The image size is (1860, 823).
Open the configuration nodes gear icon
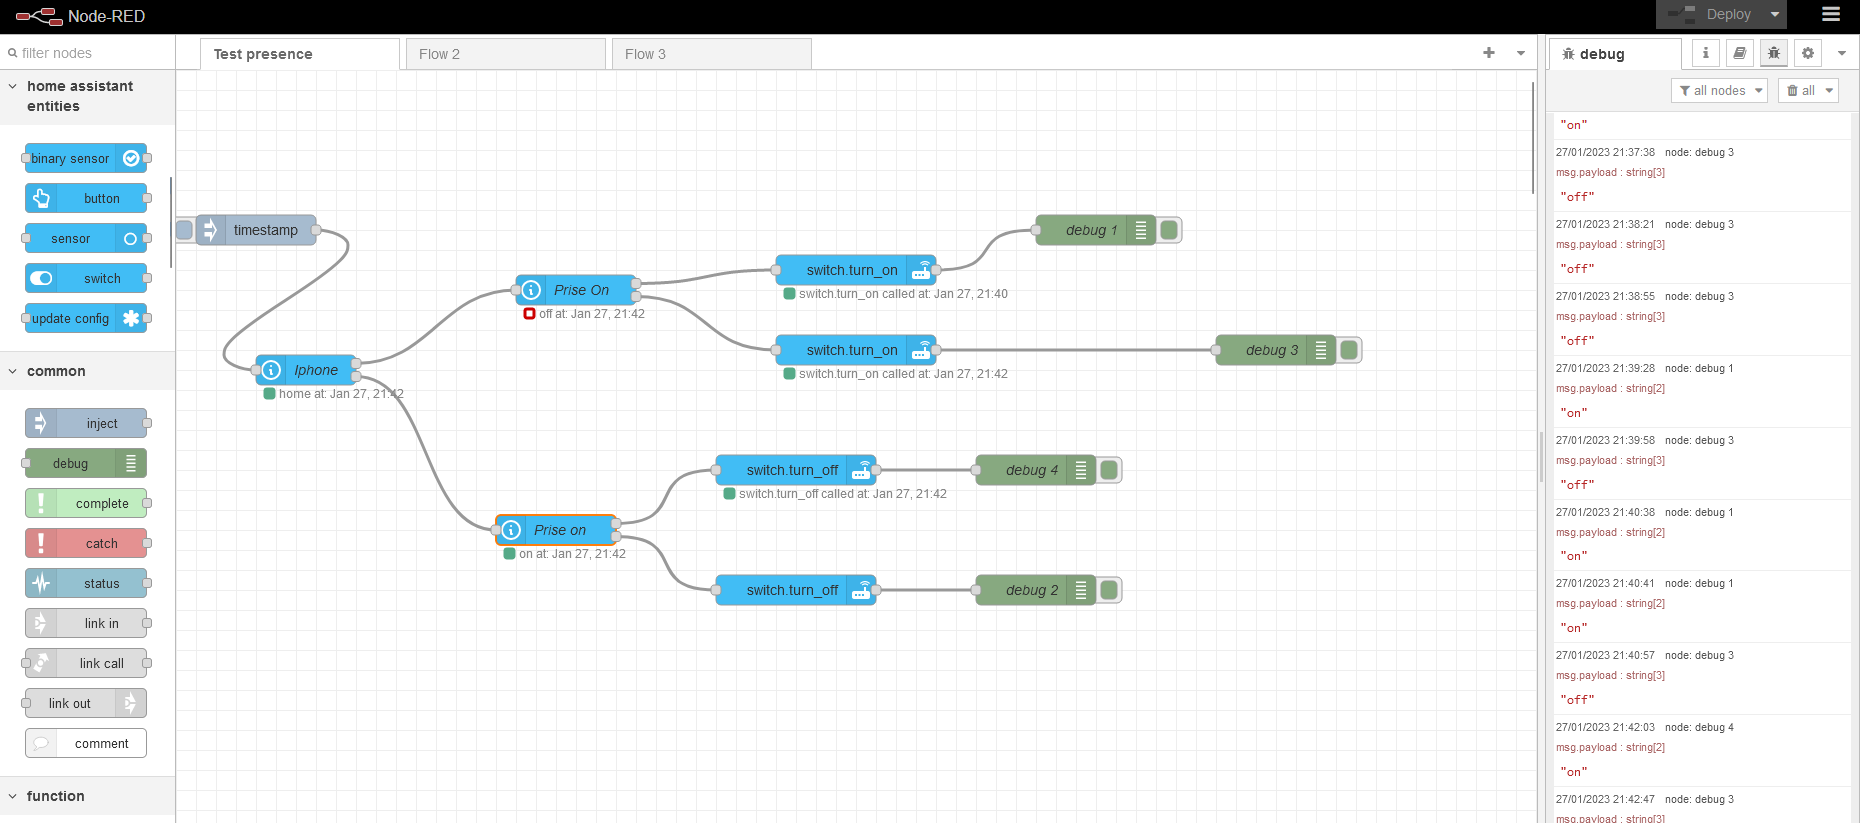pos(1807,53)
